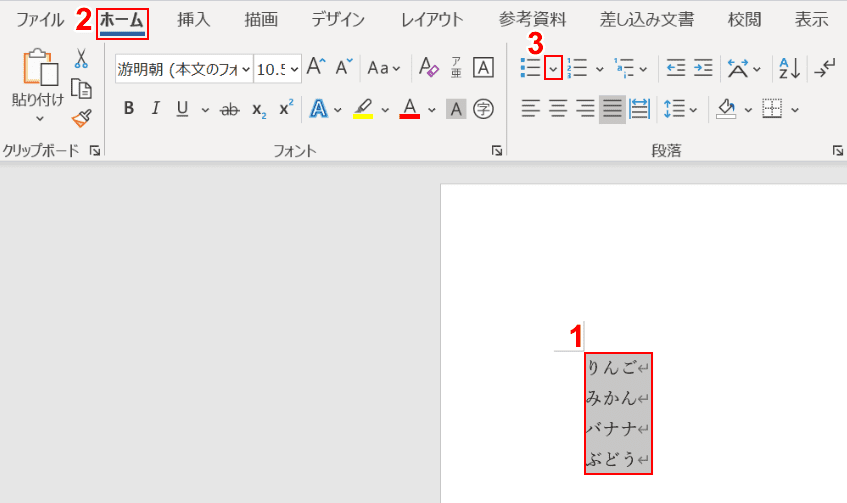Open the font name dropdown
This screenshot has width=847, height=503.
pyautogui.click(x=246, y=69)
